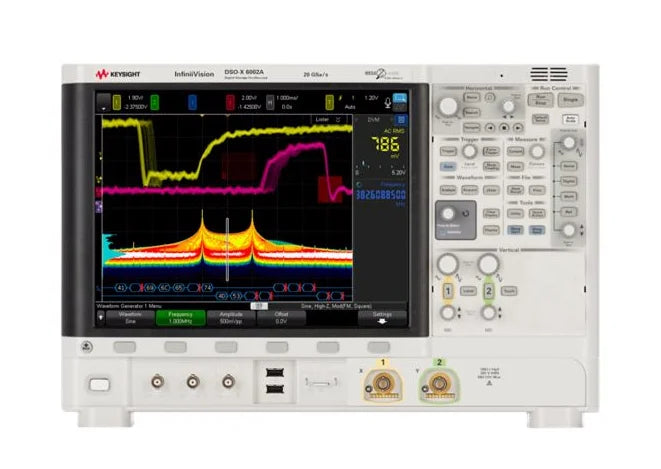Open the Waveform Sine softkey menu

pos(130,318)
